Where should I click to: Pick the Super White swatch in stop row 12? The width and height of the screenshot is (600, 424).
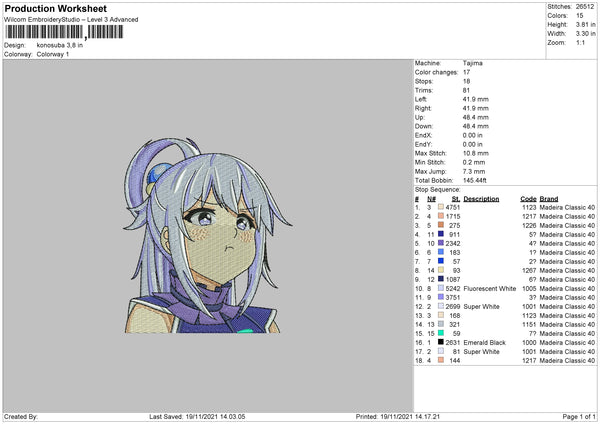click(441, 306)
